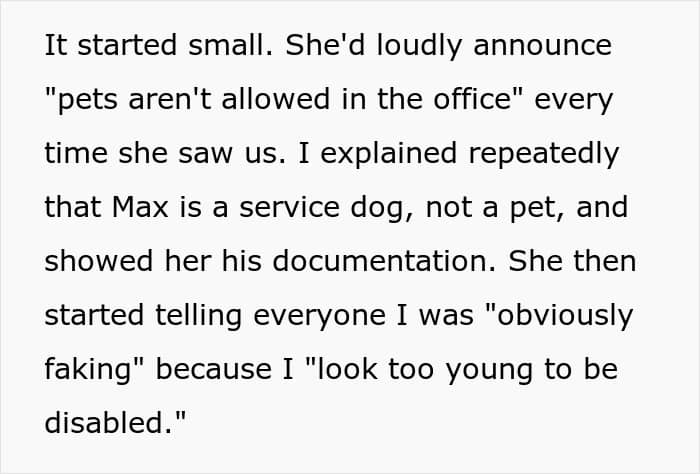
Task: Click the word "young" in seventh line
Action: [x=489, y=371]
